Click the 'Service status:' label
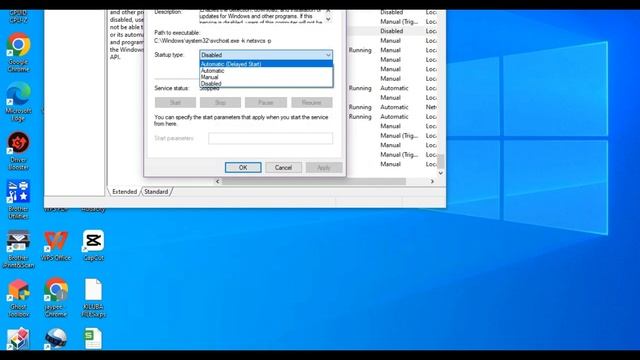This screenshot has width=640, height=360. pyautogui.click(x=171, y=88)
